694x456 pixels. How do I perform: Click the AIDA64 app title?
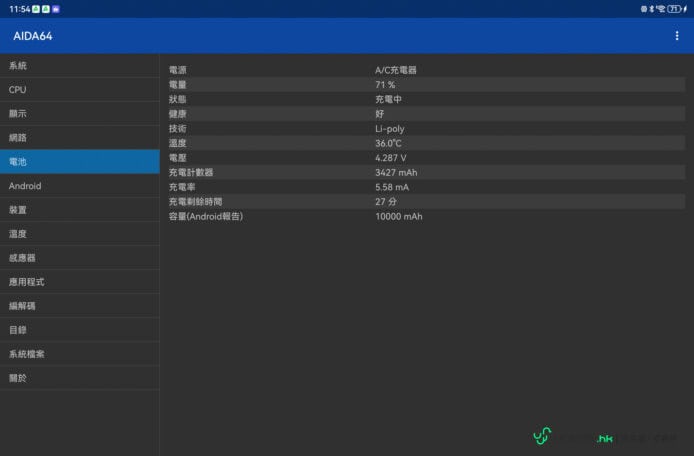[33, 36]
